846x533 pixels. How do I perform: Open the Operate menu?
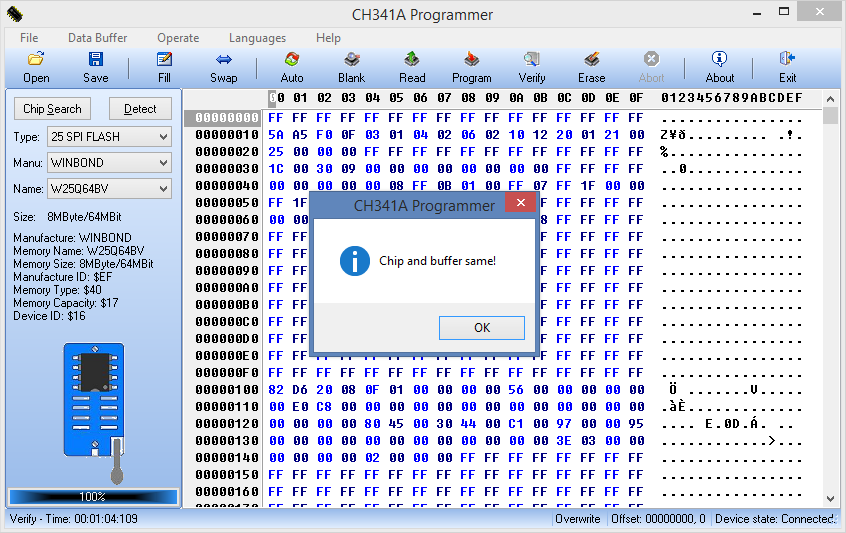(x=178, y=38)
